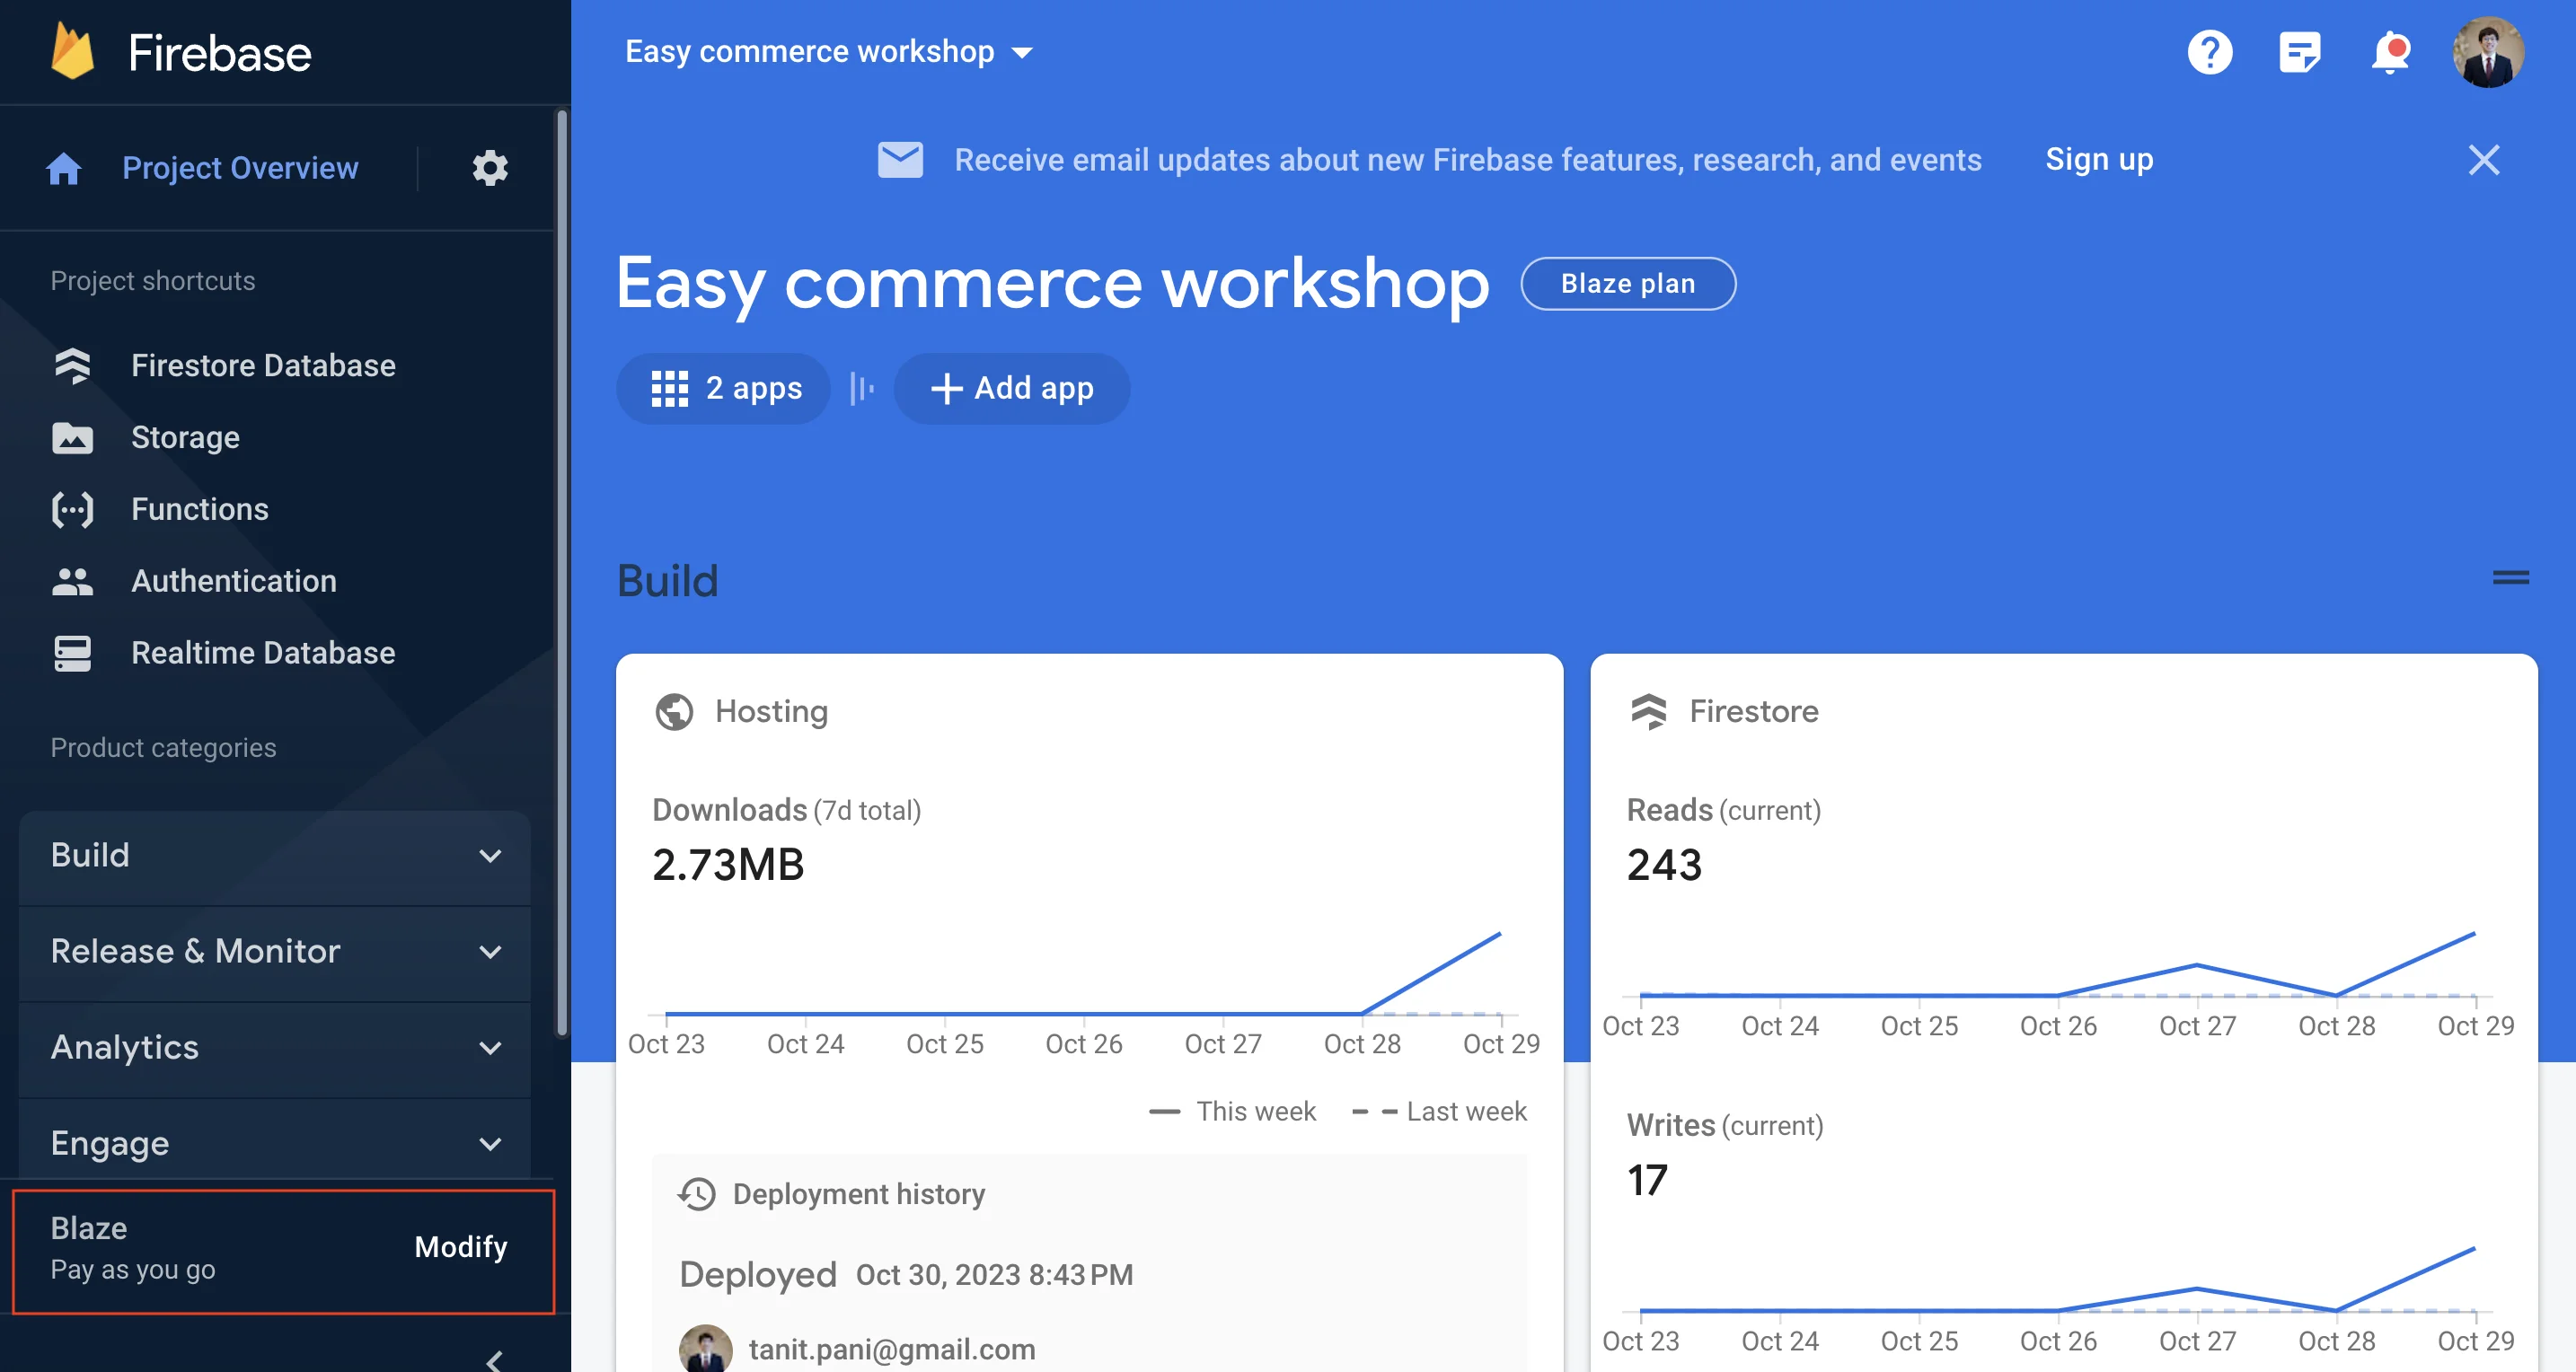Open project settings gear icon
The height and width of the screenshot is (1372, 2576).
pyautogui.click(x=490, y=168)
